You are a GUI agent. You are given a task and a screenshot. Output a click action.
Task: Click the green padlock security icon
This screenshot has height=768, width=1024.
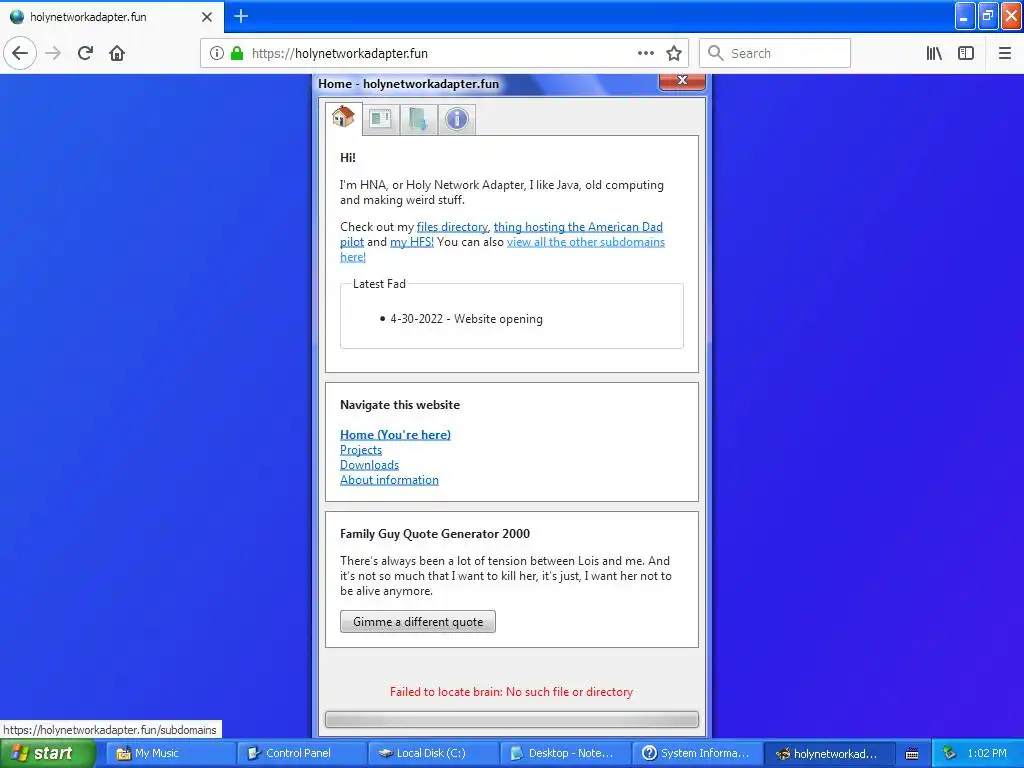point(237,54)
